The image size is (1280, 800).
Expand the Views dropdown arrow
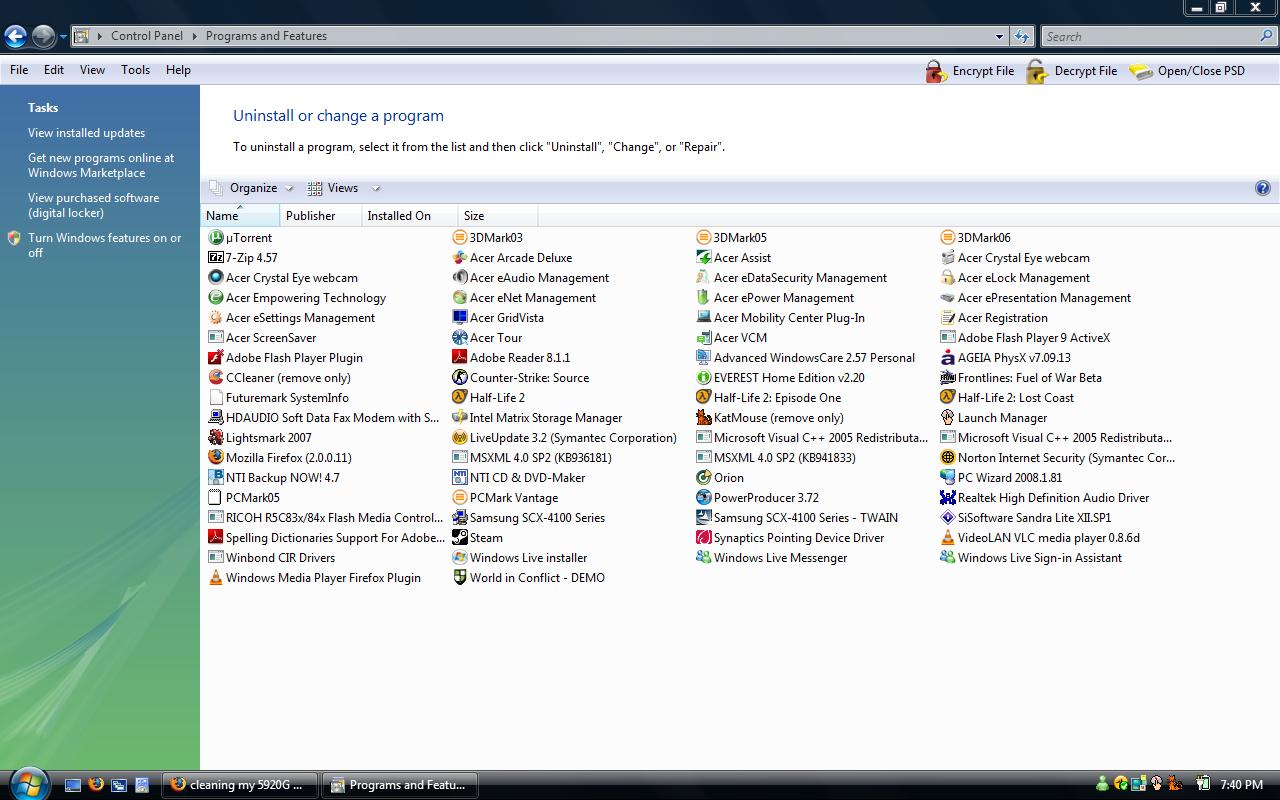coord(376,188)
